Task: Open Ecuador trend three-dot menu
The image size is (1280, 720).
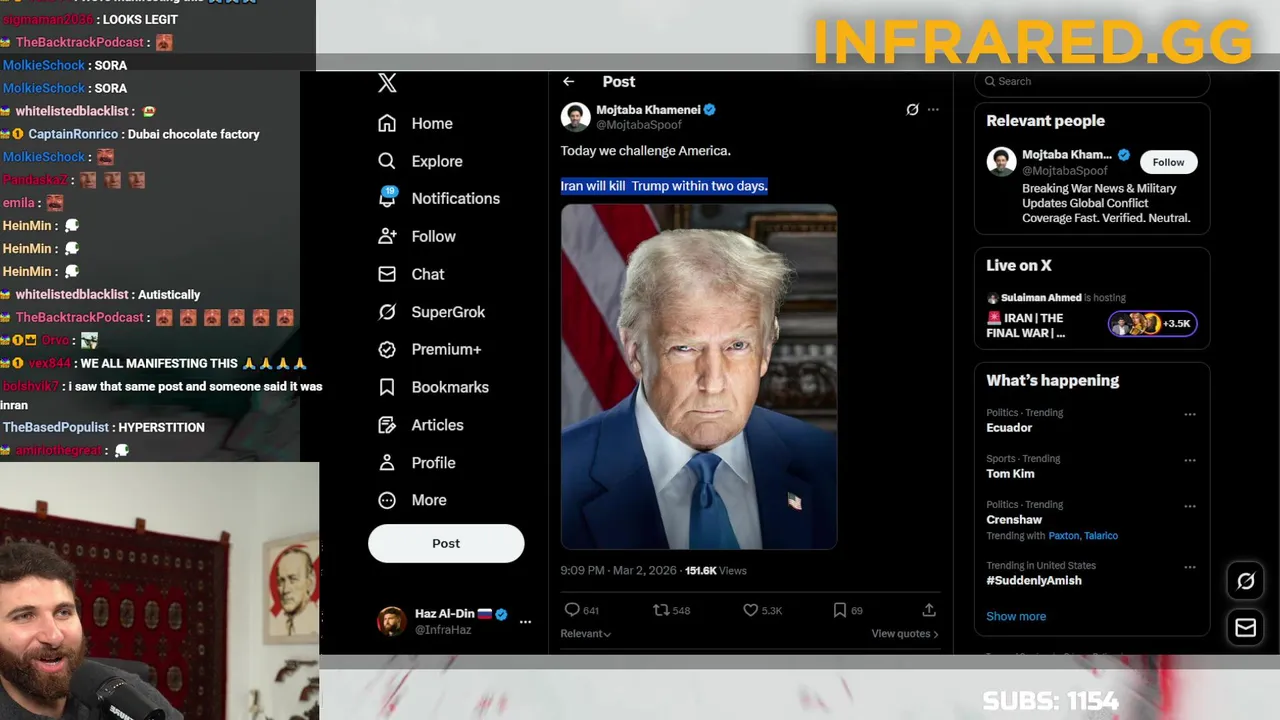Action: [1190, 414]
